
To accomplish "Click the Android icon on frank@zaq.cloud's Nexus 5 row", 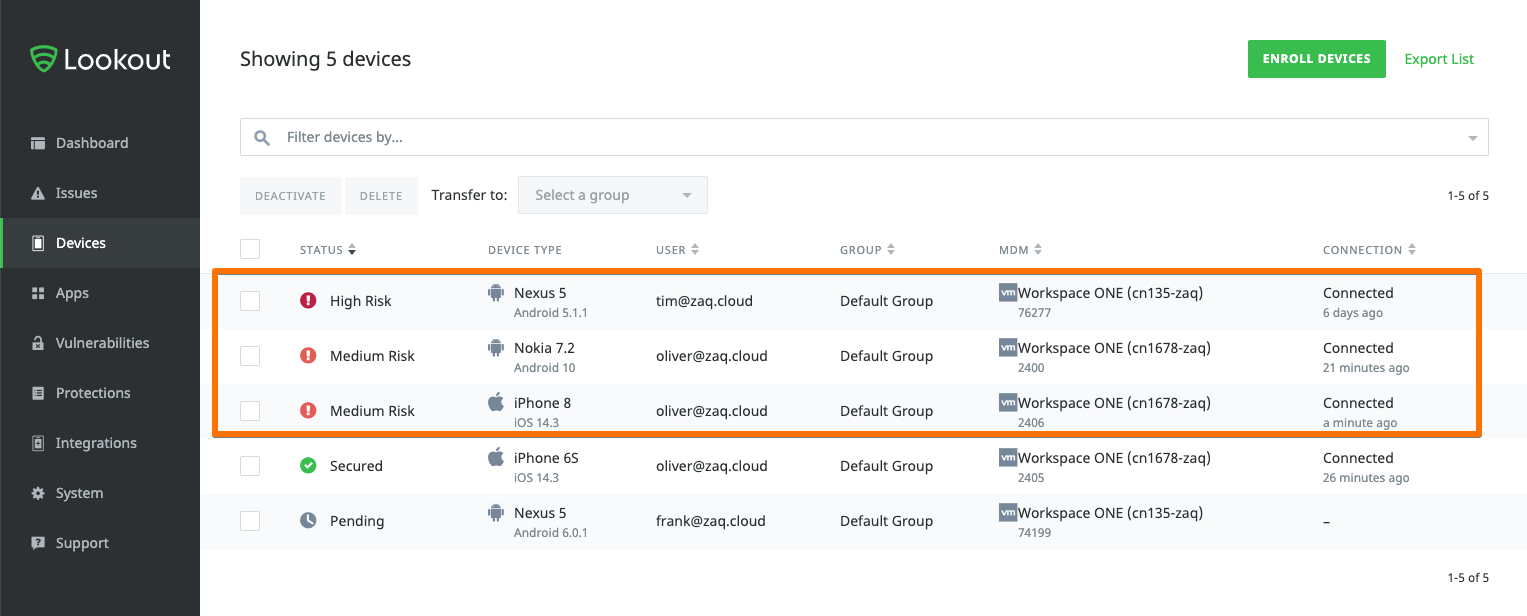I will [x=495, y=513].
